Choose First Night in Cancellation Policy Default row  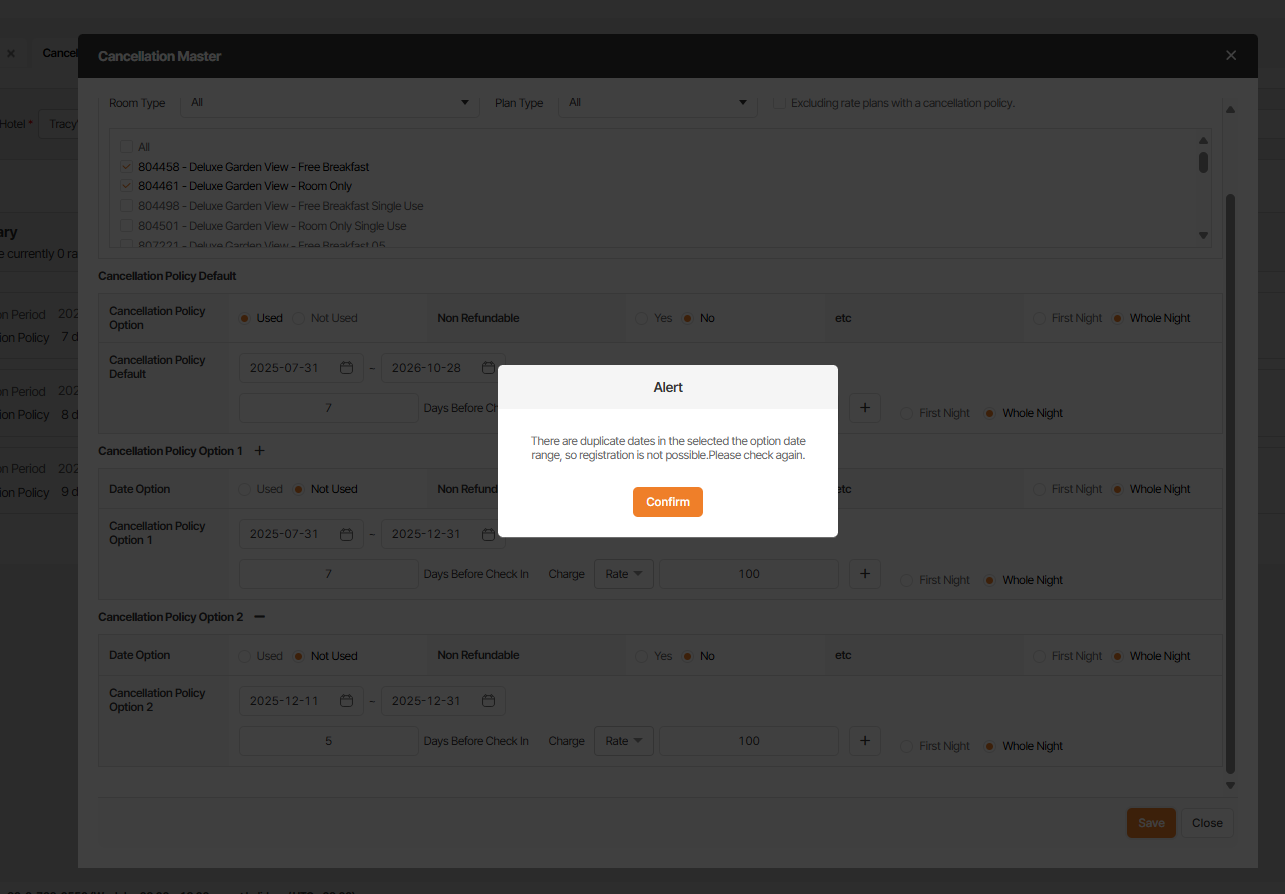click(907, 413)
